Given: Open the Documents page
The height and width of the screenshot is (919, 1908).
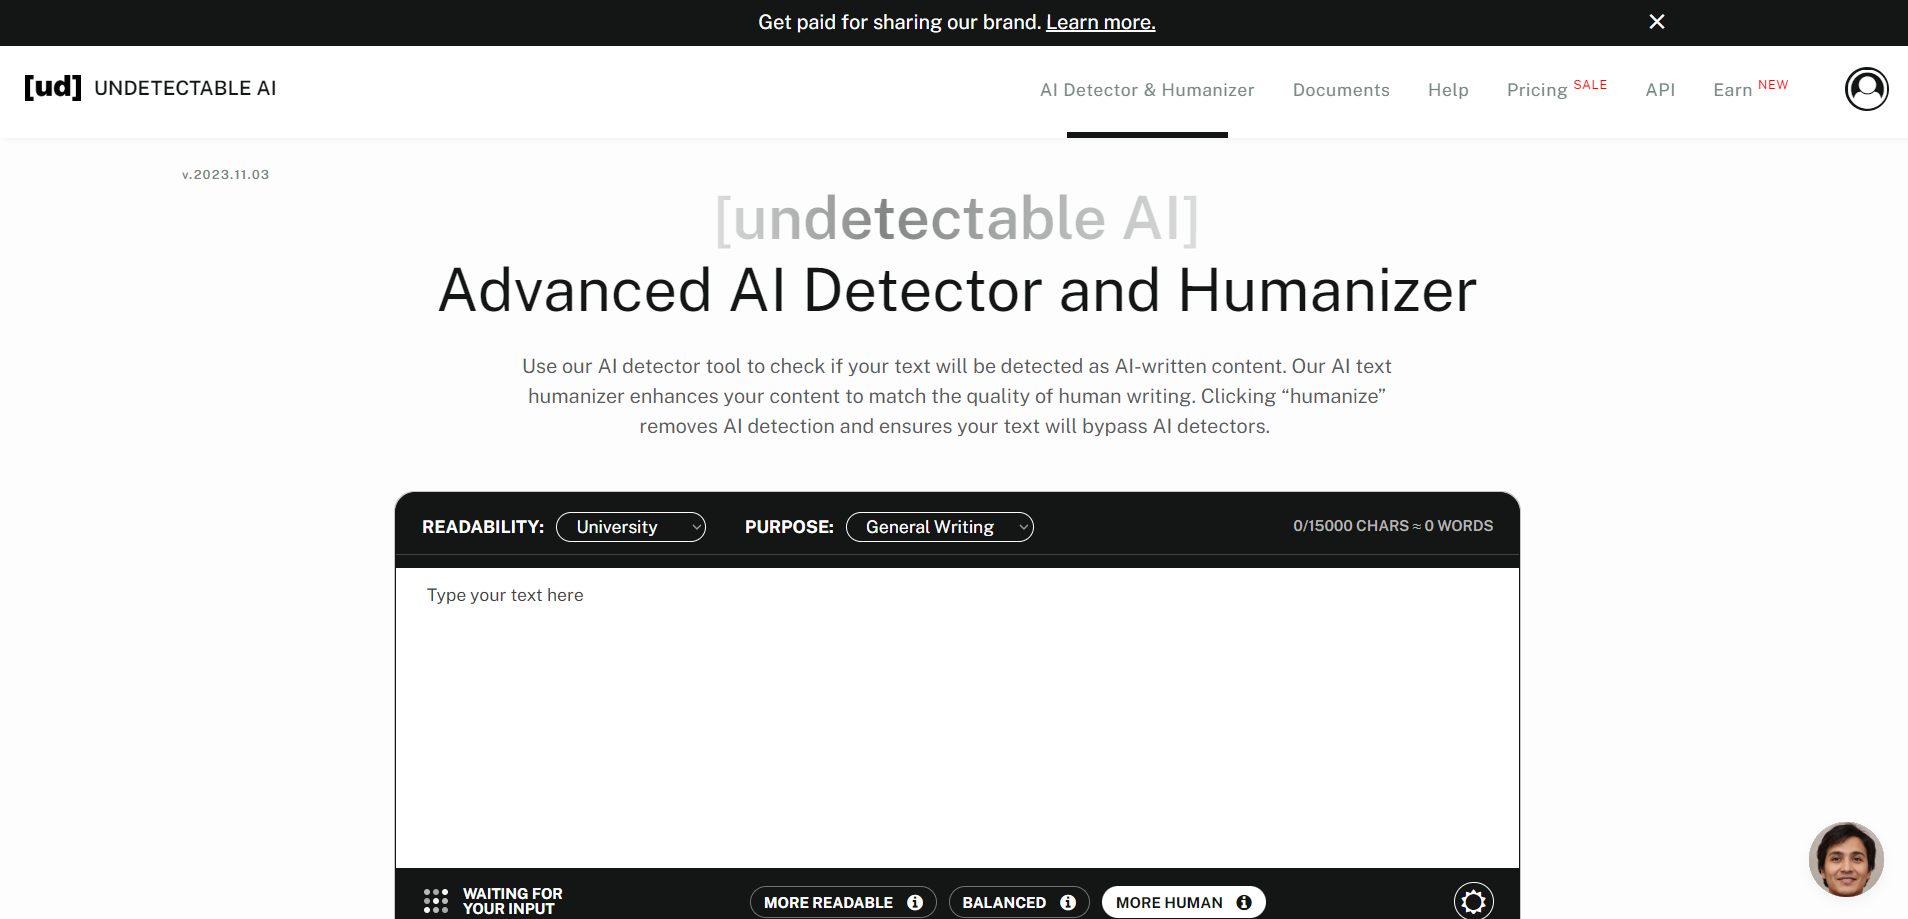Looking at the screenshot, I should (x=1341, y=90).
